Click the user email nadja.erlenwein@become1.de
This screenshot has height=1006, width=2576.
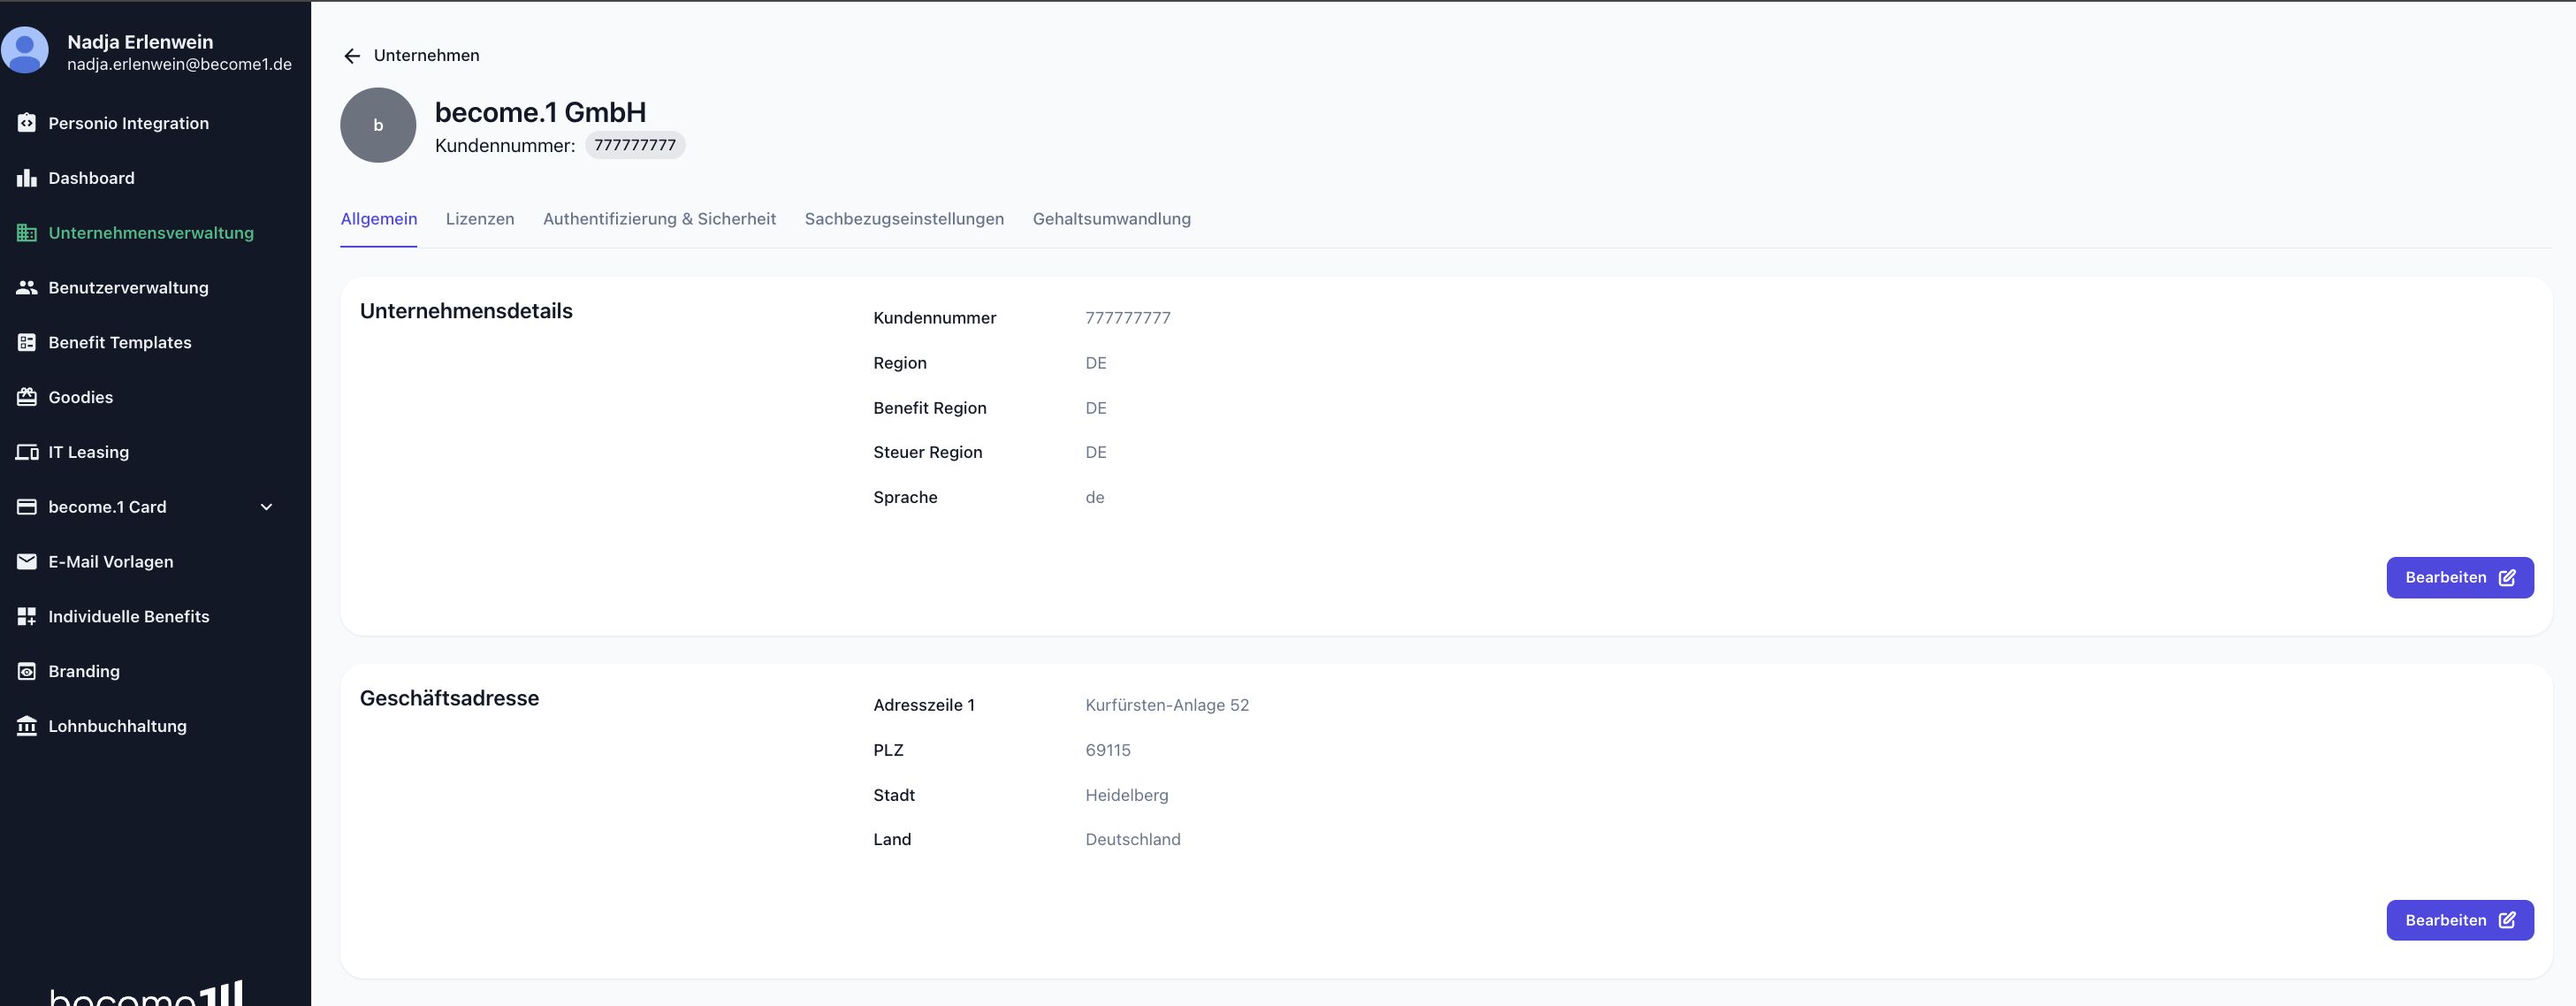click(179, 64)
